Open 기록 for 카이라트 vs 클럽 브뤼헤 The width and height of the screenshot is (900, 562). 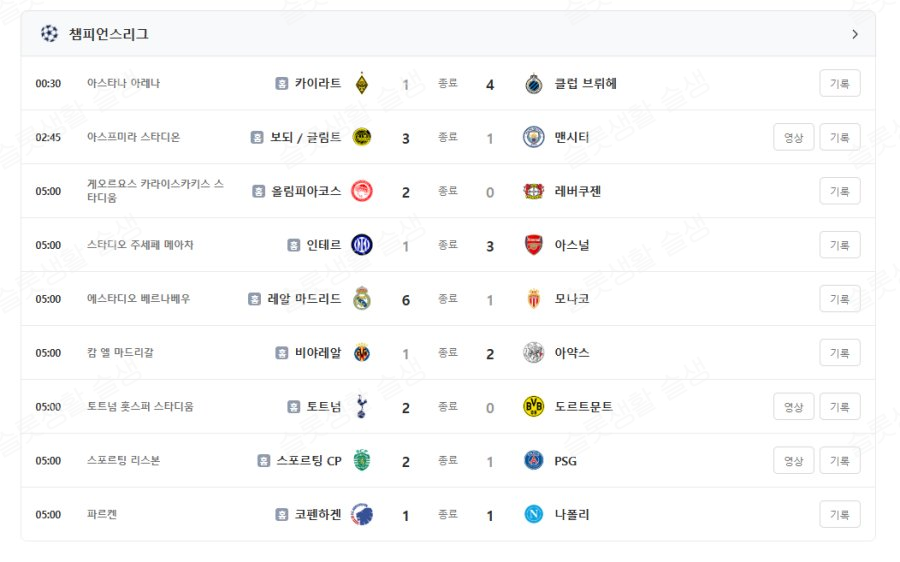840,84
